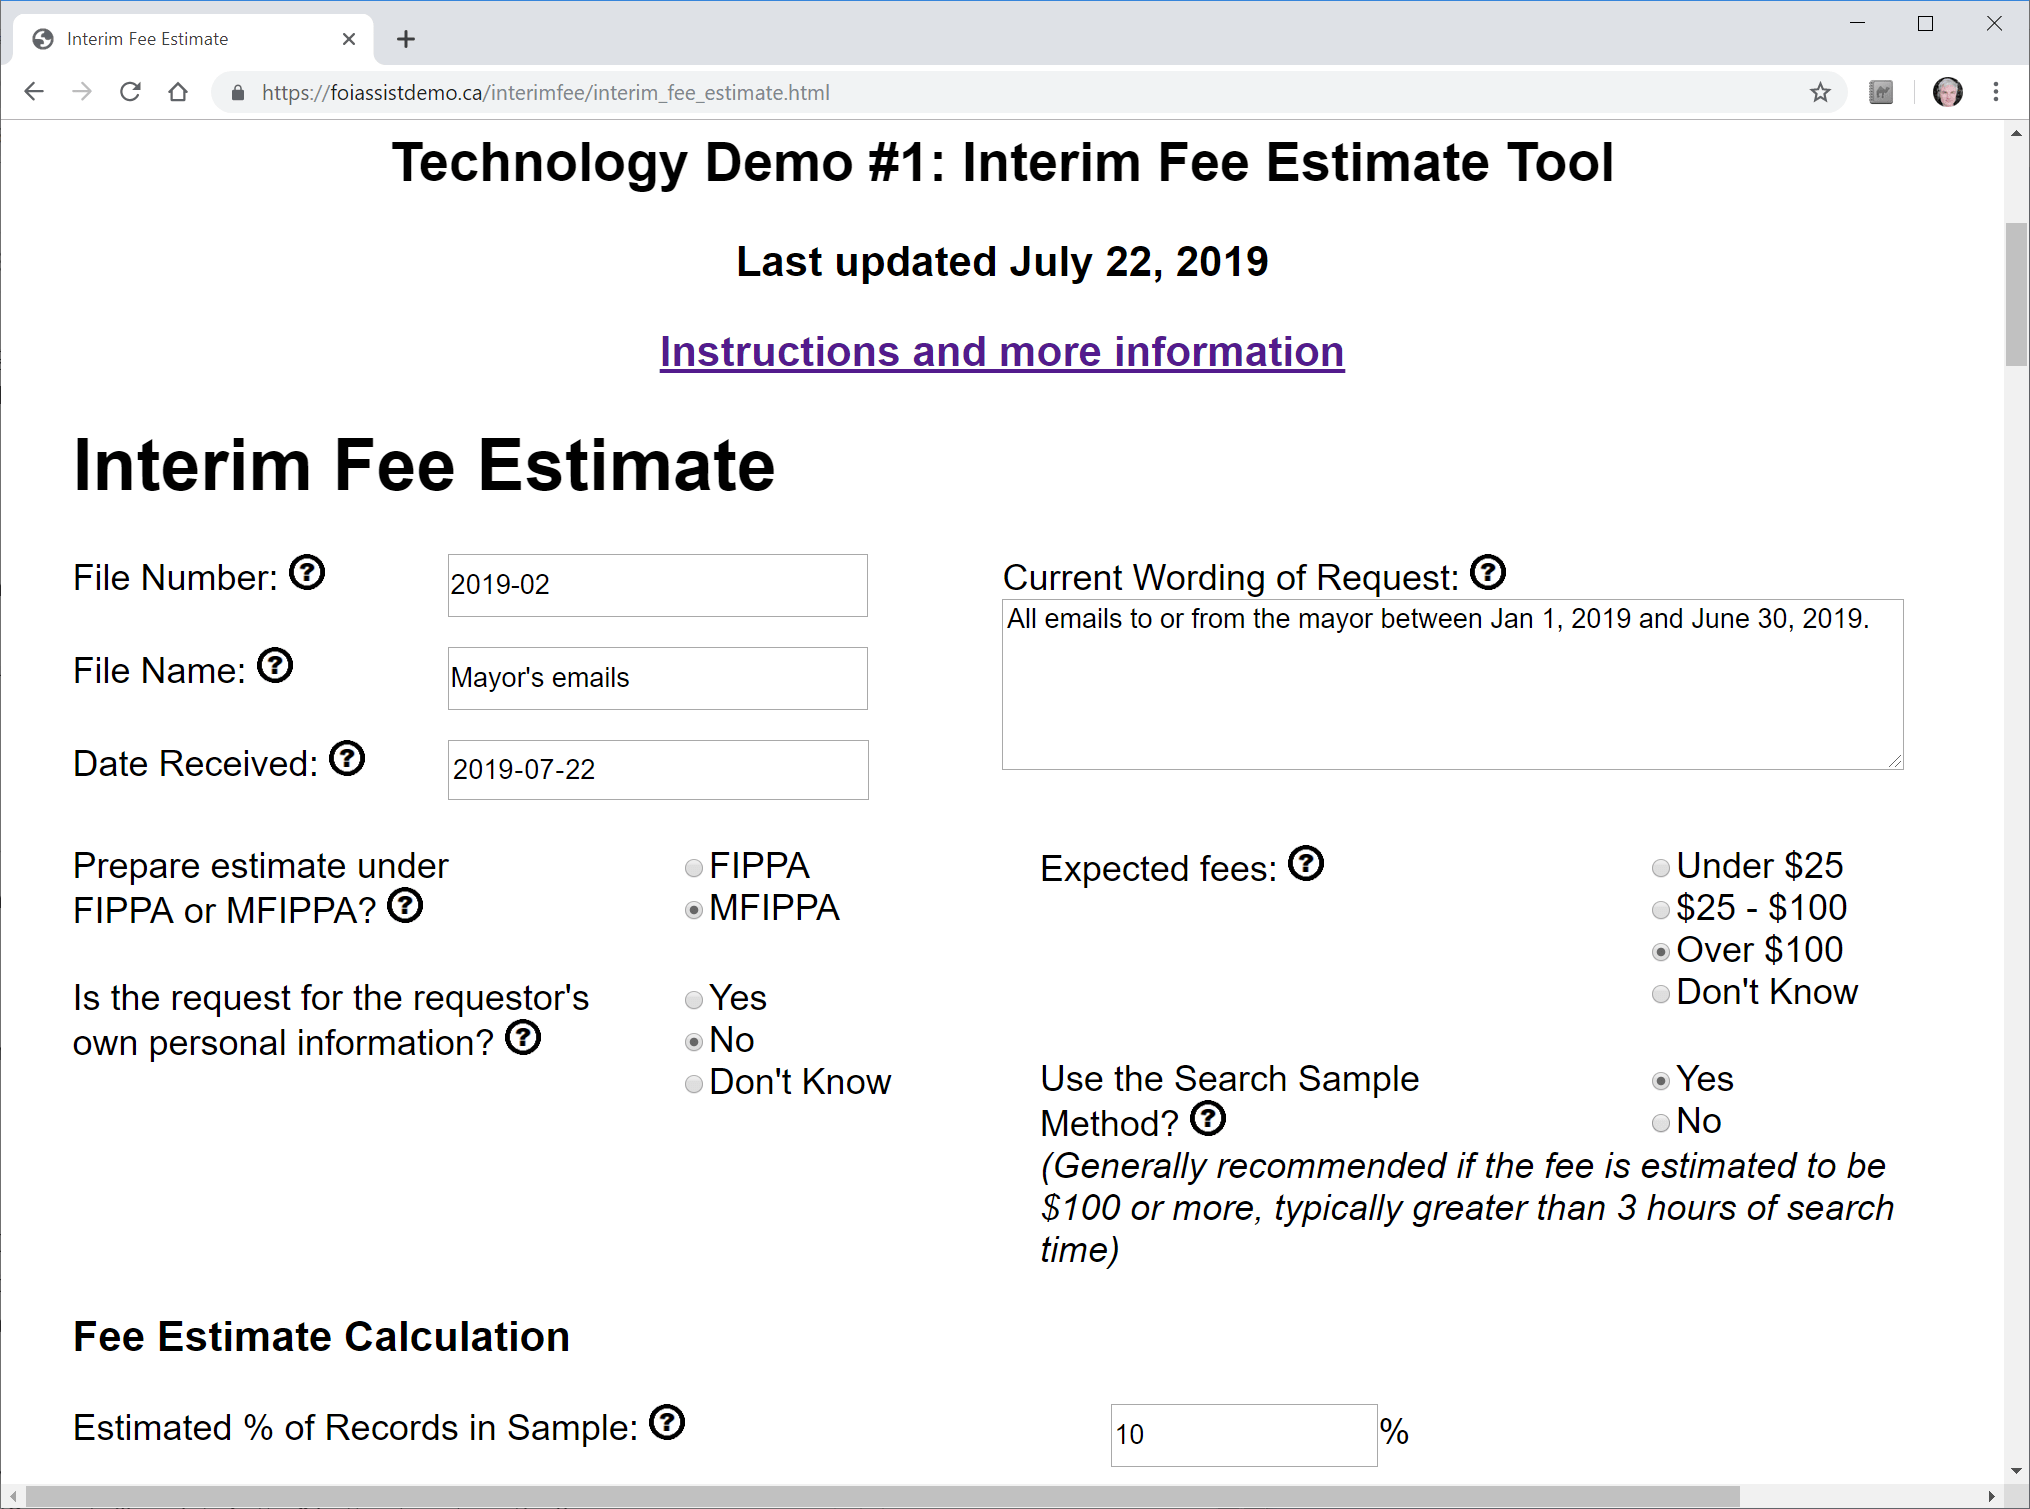Choose the Under $25 expected fees option
This screenshot has width=2030, height=1509.
pos(1661,867)
